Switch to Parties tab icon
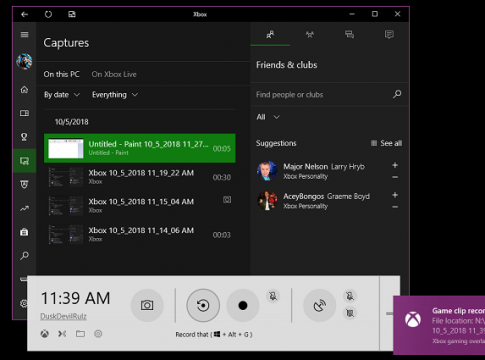Viewport: 485px width, 360px height. pos(310,34)
